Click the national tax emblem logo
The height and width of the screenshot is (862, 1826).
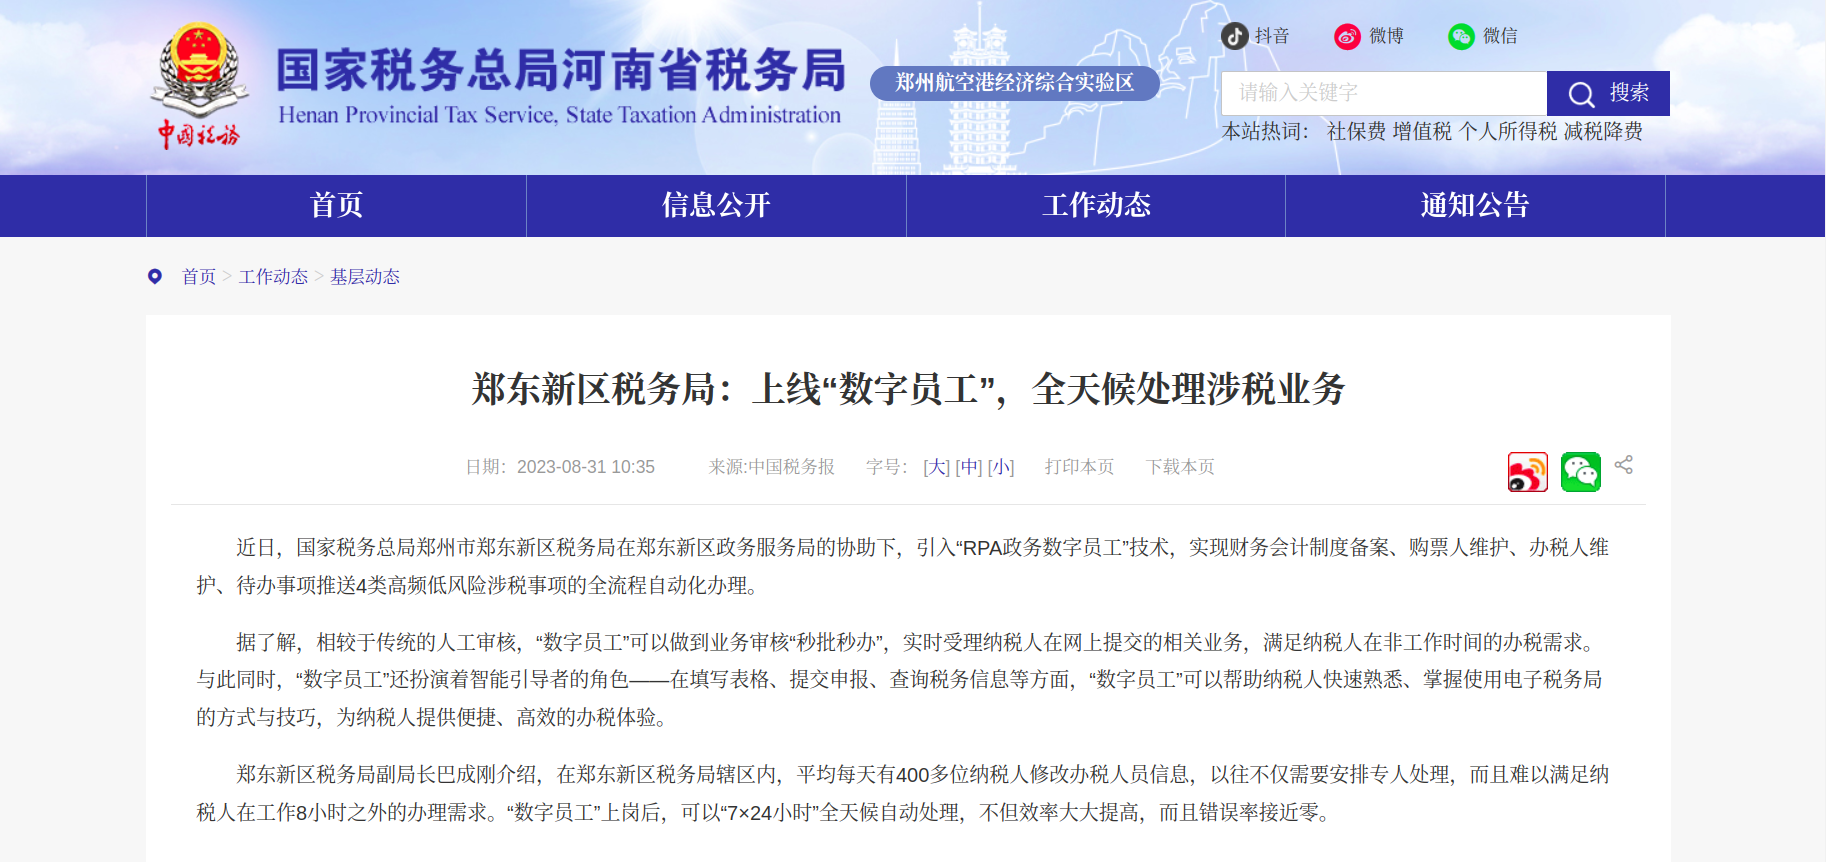[x=199, y=86]
